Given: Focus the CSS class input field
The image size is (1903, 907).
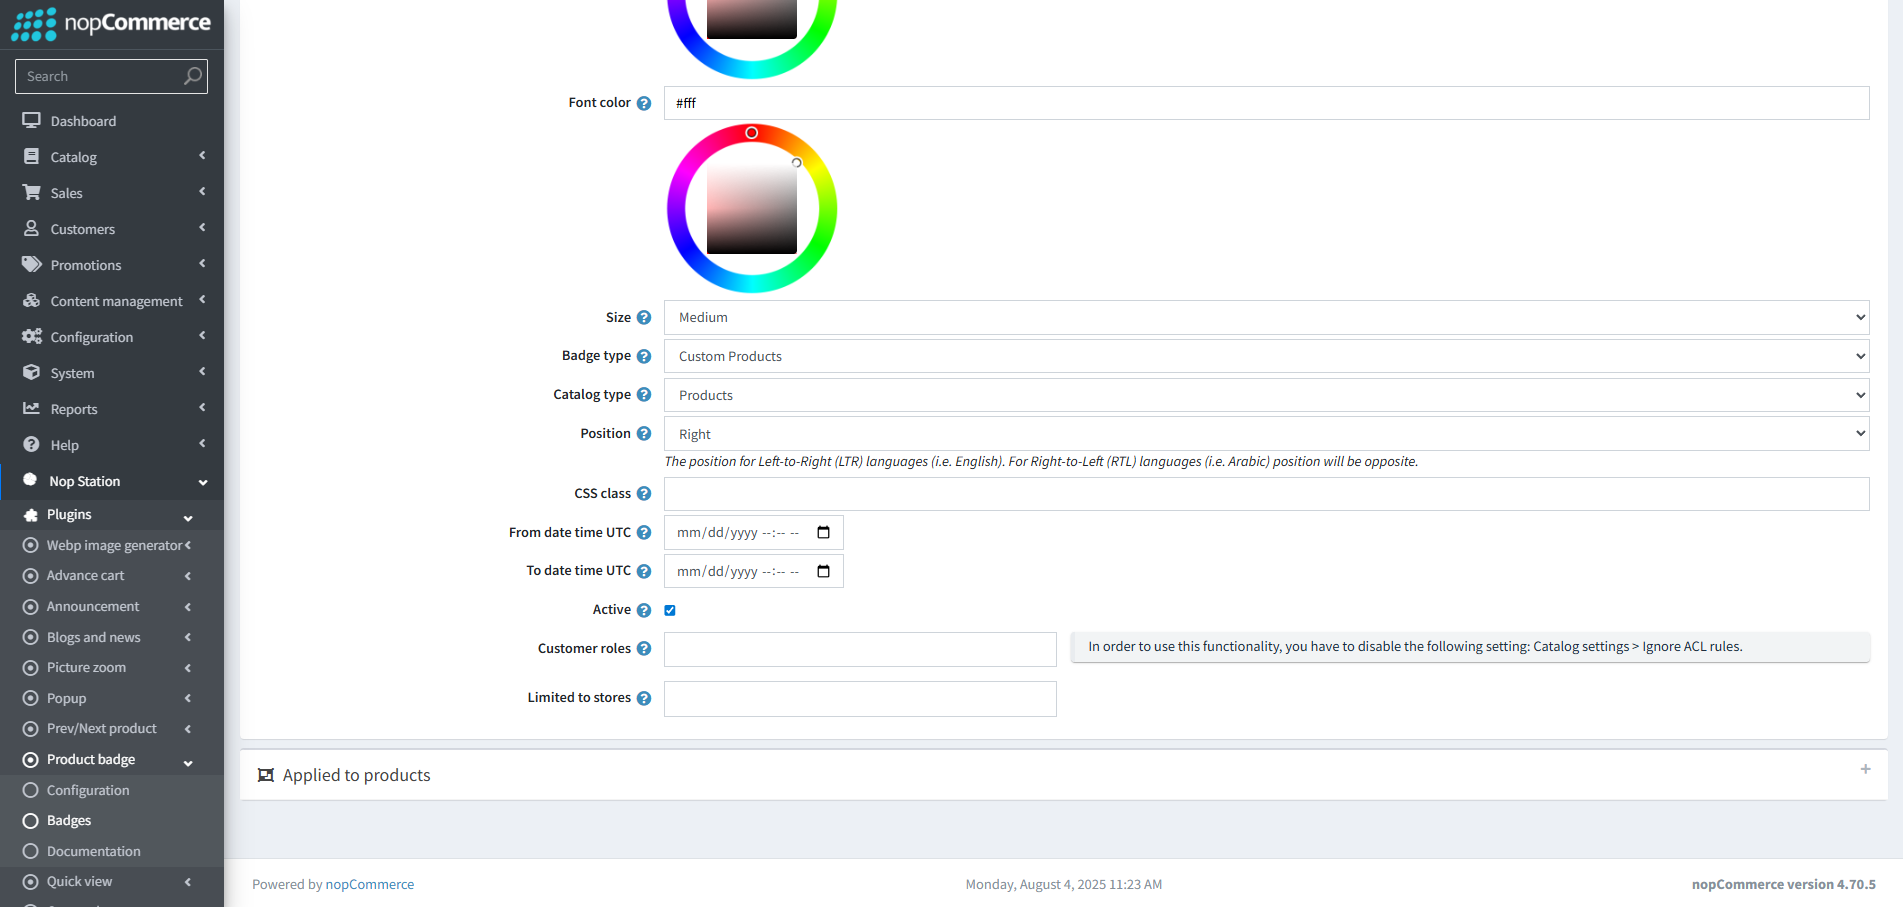Looking at the screenshot, I should (1266, 494).
